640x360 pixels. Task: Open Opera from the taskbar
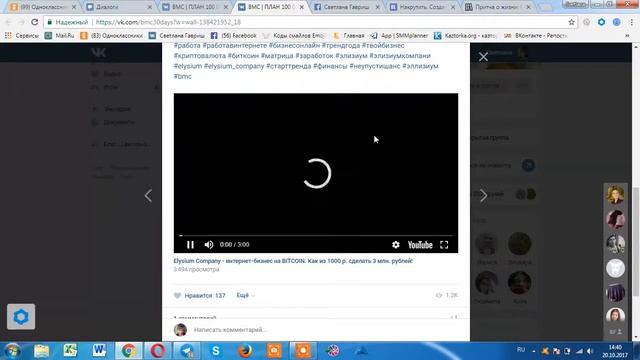[158, 351]
